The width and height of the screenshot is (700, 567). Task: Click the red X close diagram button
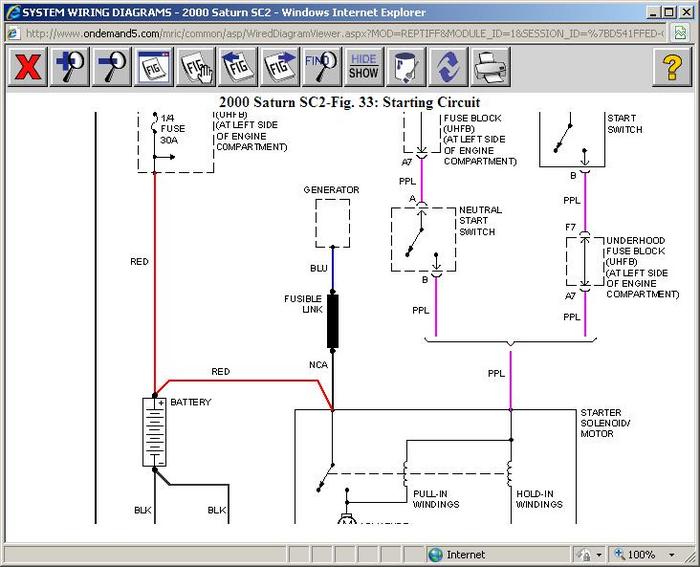(28, 67)
